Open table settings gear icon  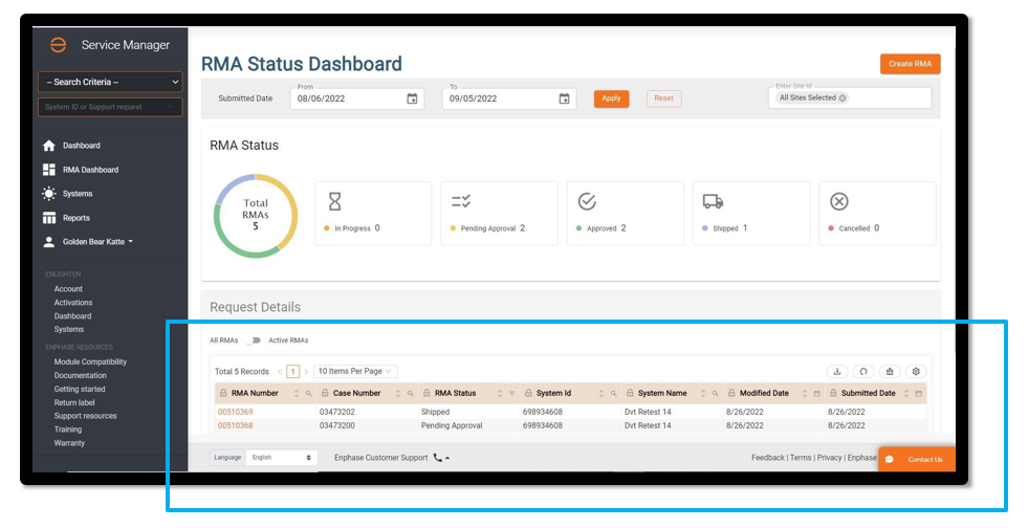(916, 371)
